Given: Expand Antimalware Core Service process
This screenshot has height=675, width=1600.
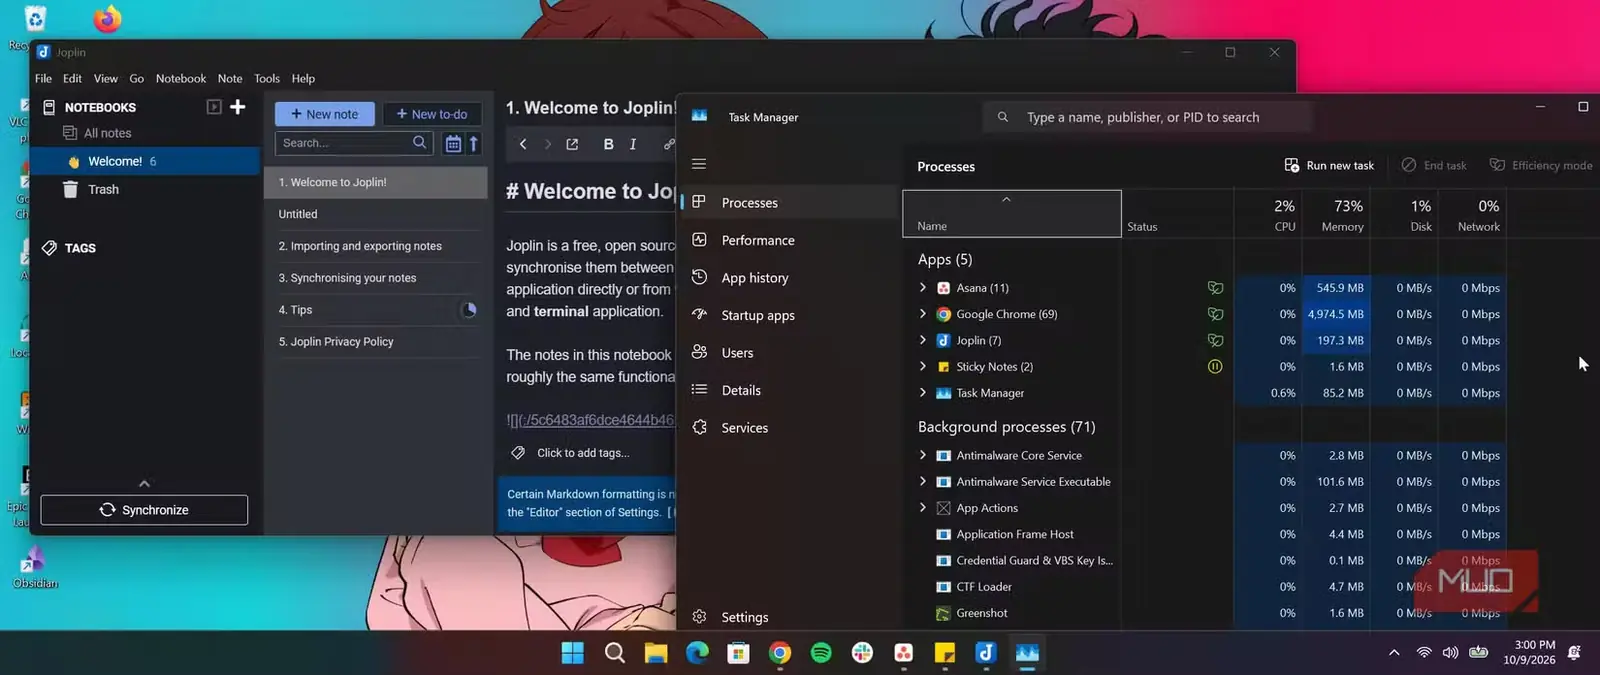Looking at the screenshot, I should click(x=923, y=455).
